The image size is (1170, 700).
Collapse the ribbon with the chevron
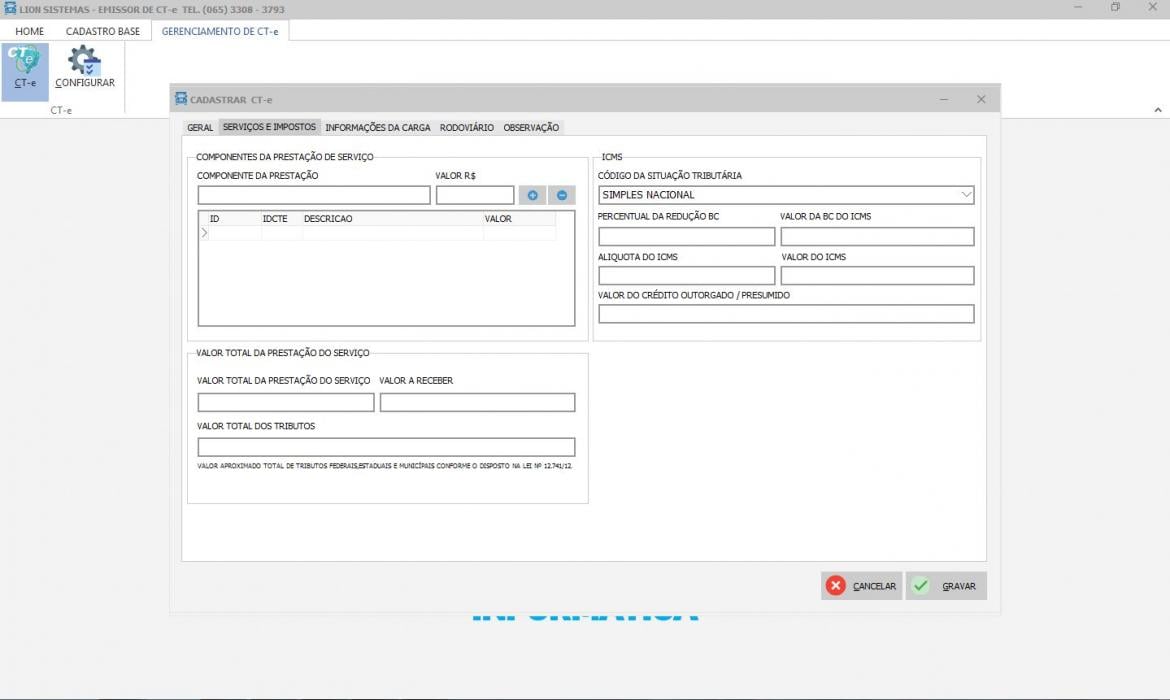[1157, 110]
